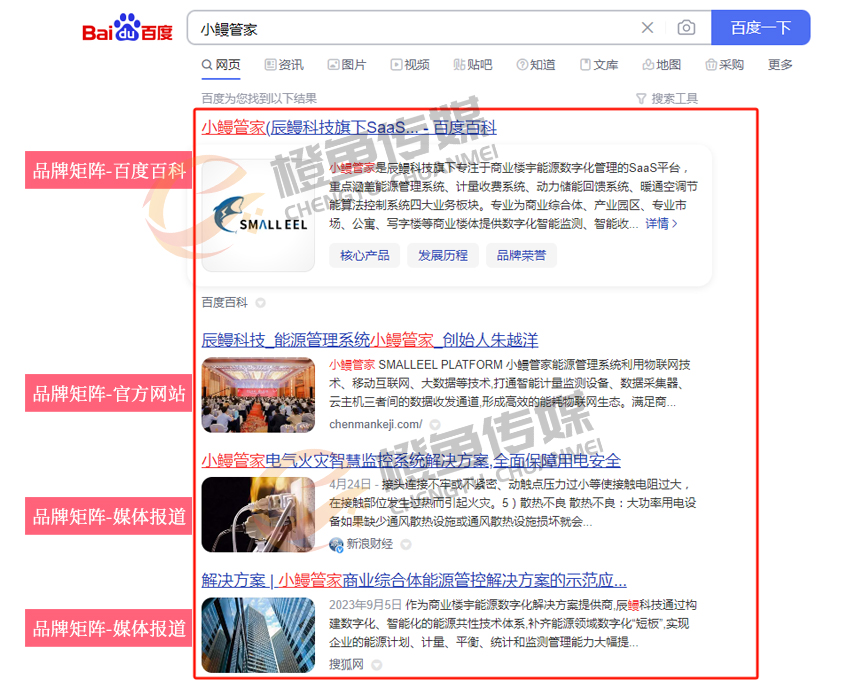
Task: Click the 核心产品 tag button
Action: click(x=364, y=255)
